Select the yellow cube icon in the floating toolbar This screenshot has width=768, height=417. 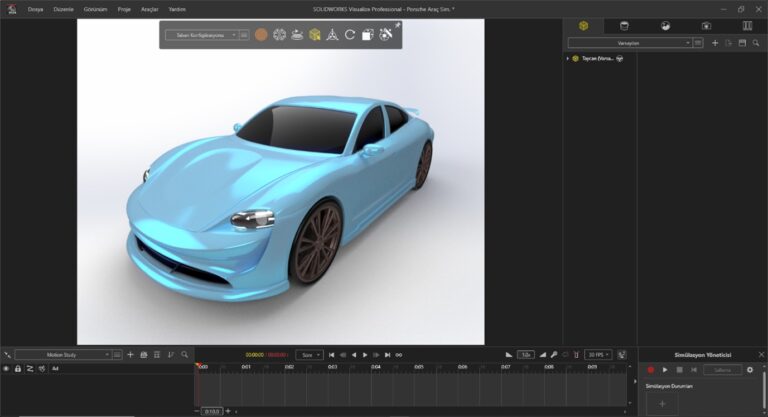click(314, 35)
